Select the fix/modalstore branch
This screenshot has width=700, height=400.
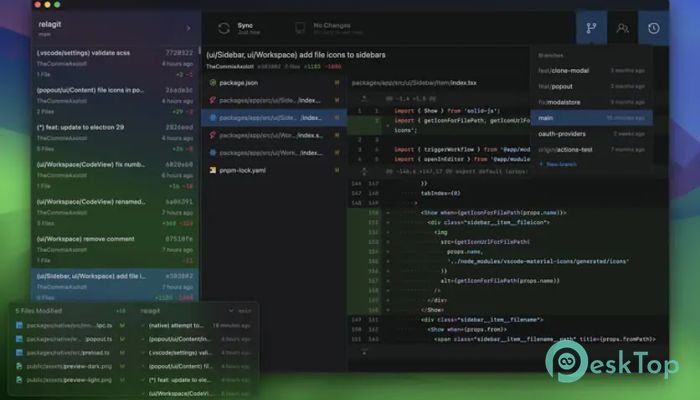tap(591, 102)
